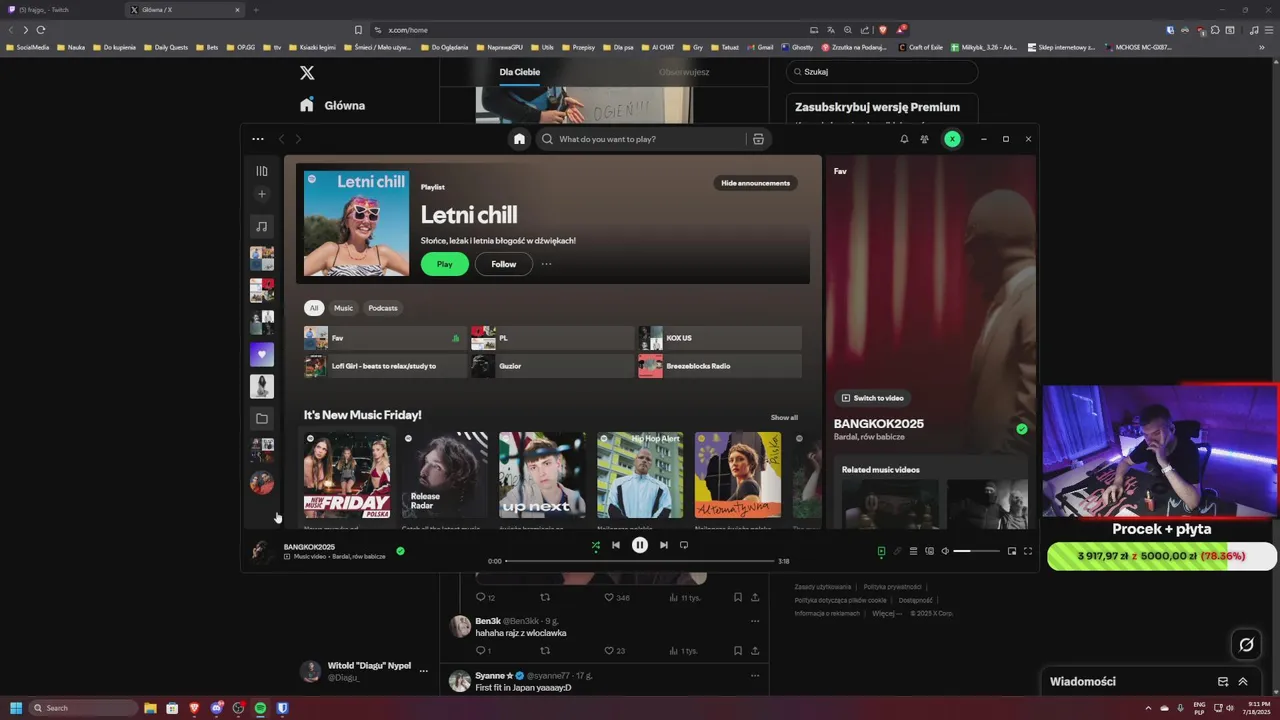The height and width of the screenshot is (720, 1280).
Task: Expand Więcej footer link on X
Action: tap(885, 613)
